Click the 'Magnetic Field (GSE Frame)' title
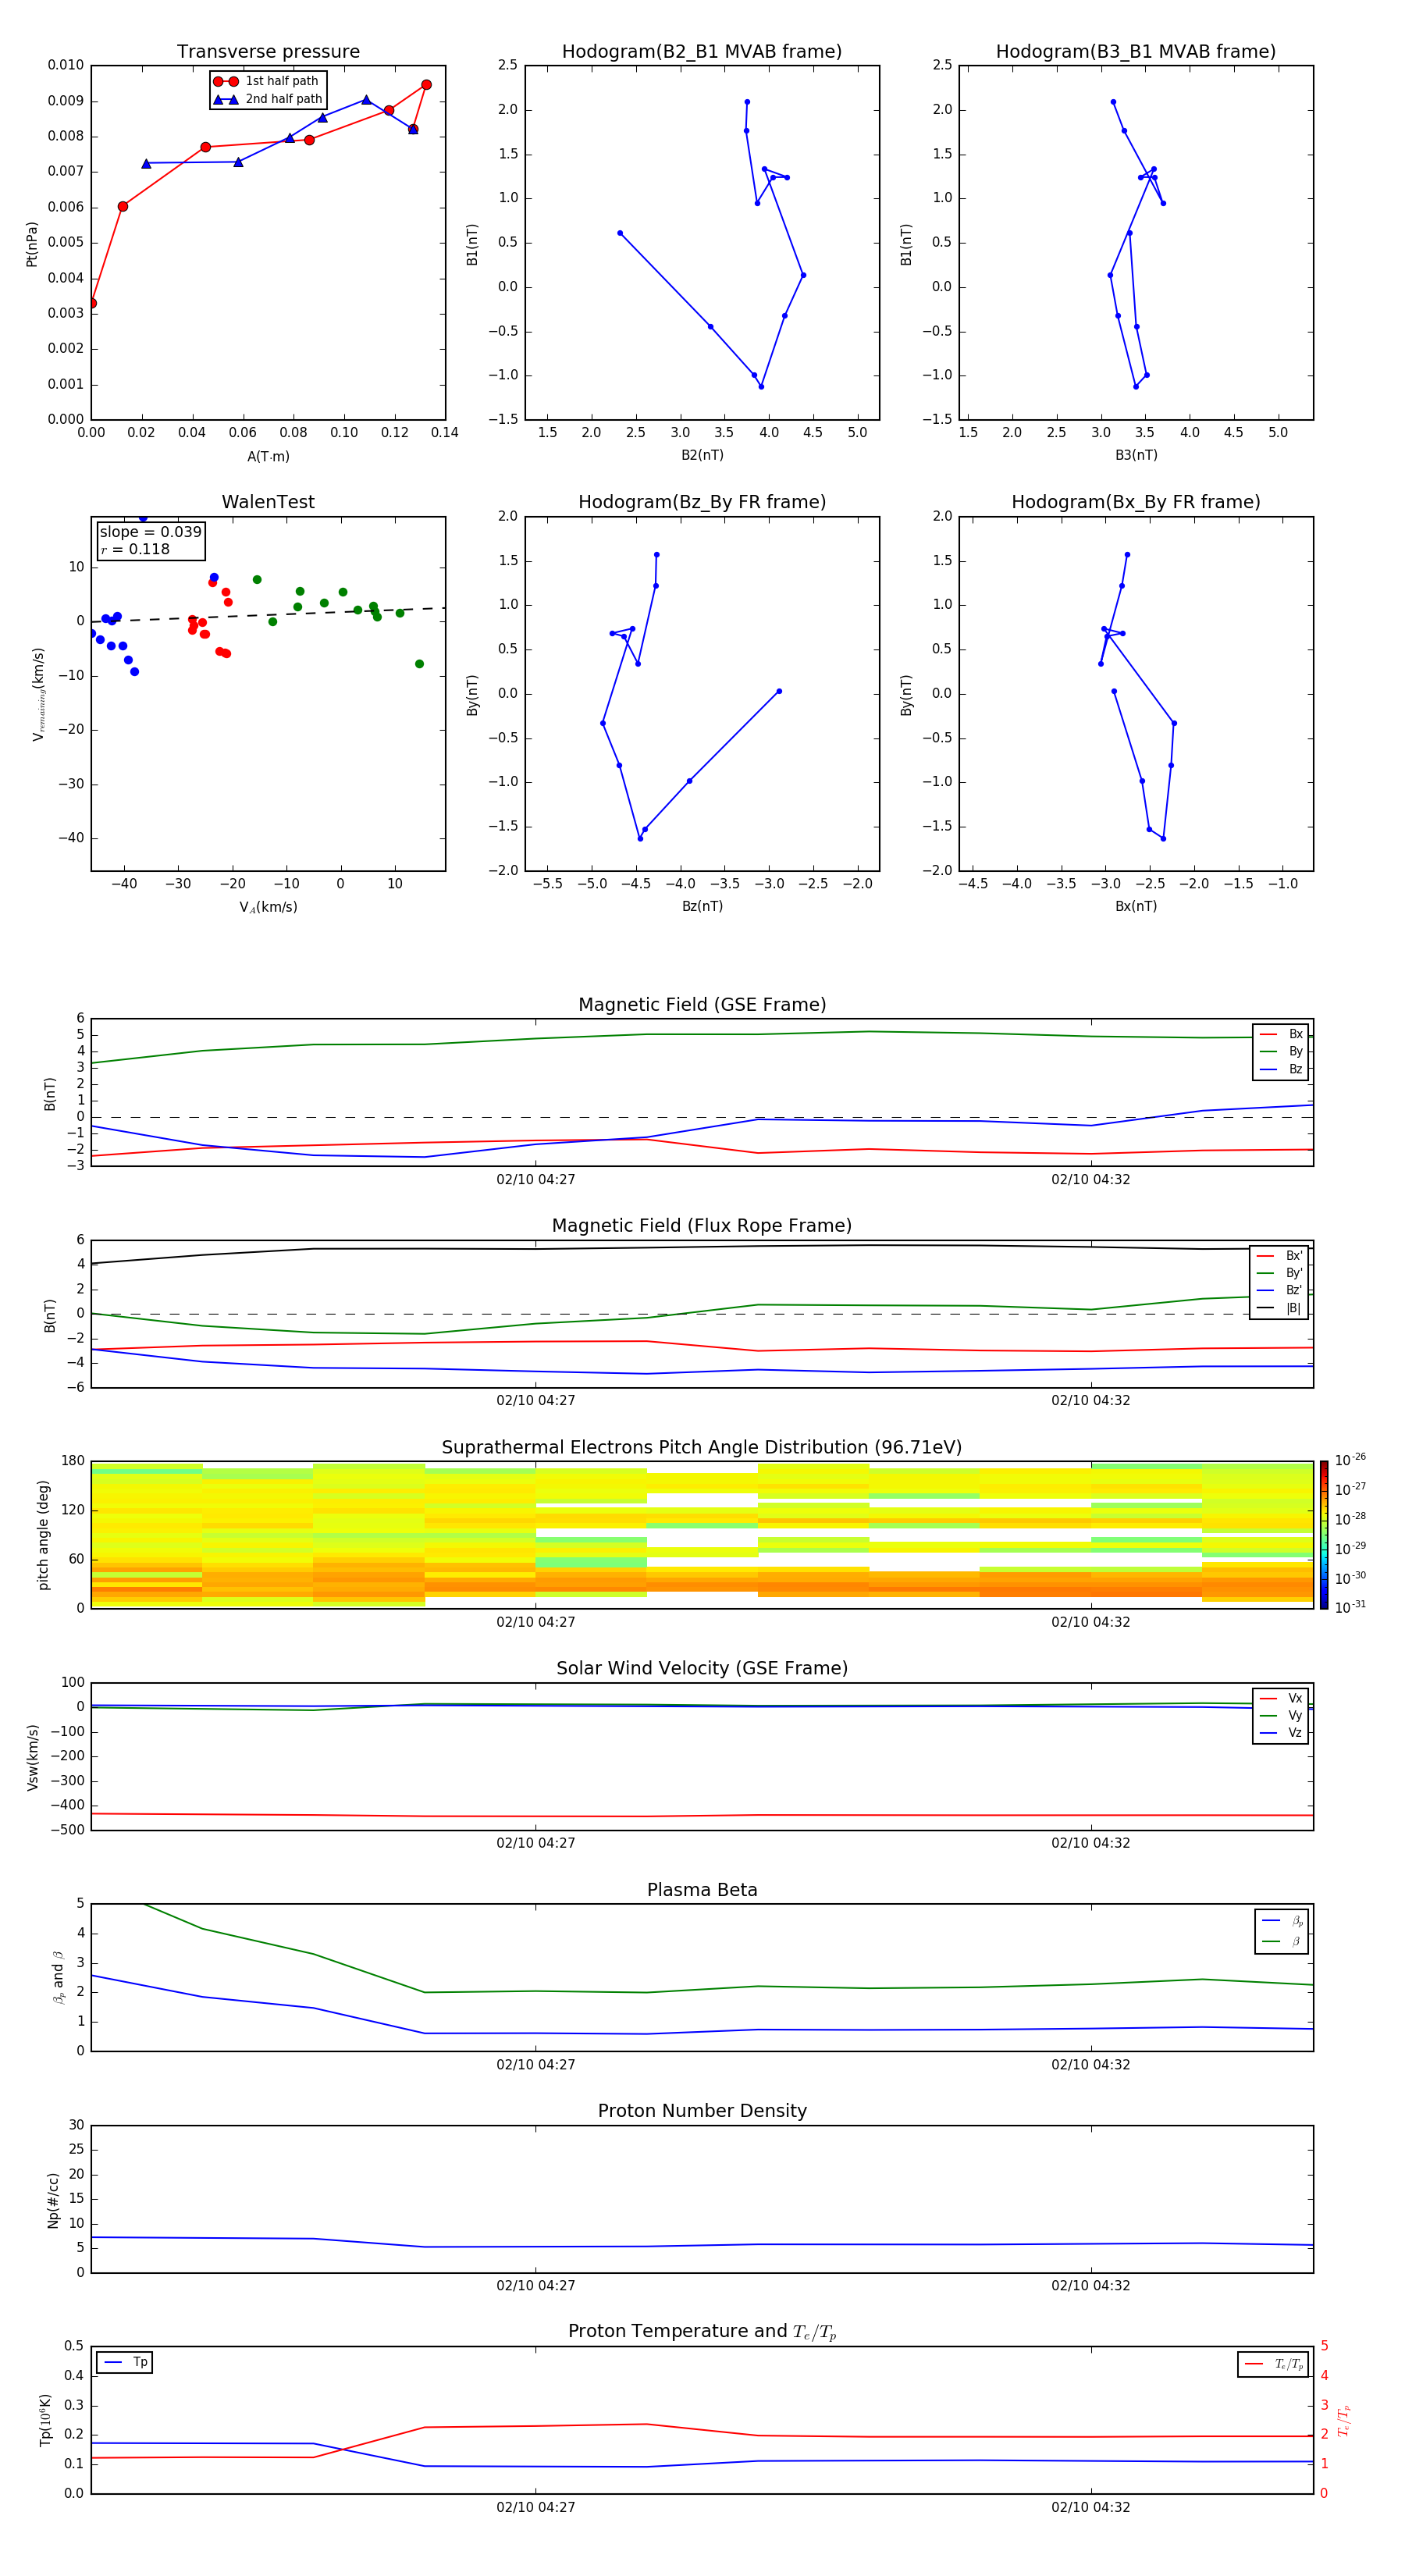This screenshot has width=1405, height=2576. click(x=702, y=1005)
